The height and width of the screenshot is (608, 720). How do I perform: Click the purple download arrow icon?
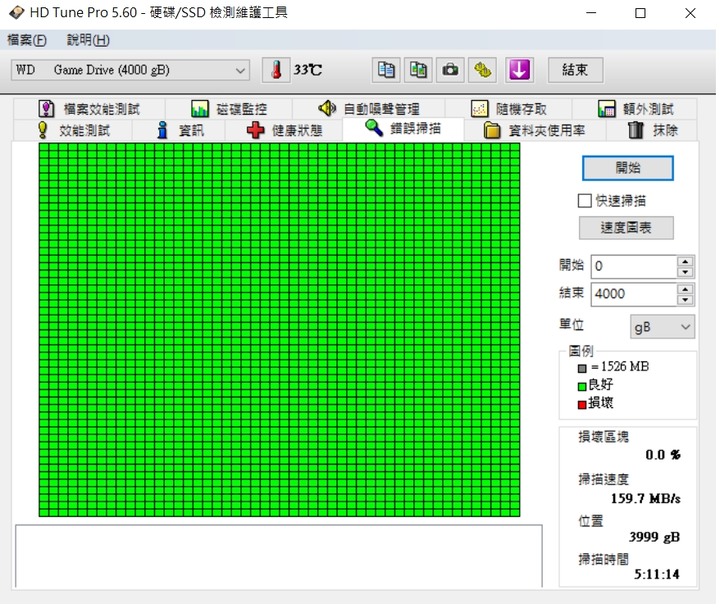click(x=519, y=70)
